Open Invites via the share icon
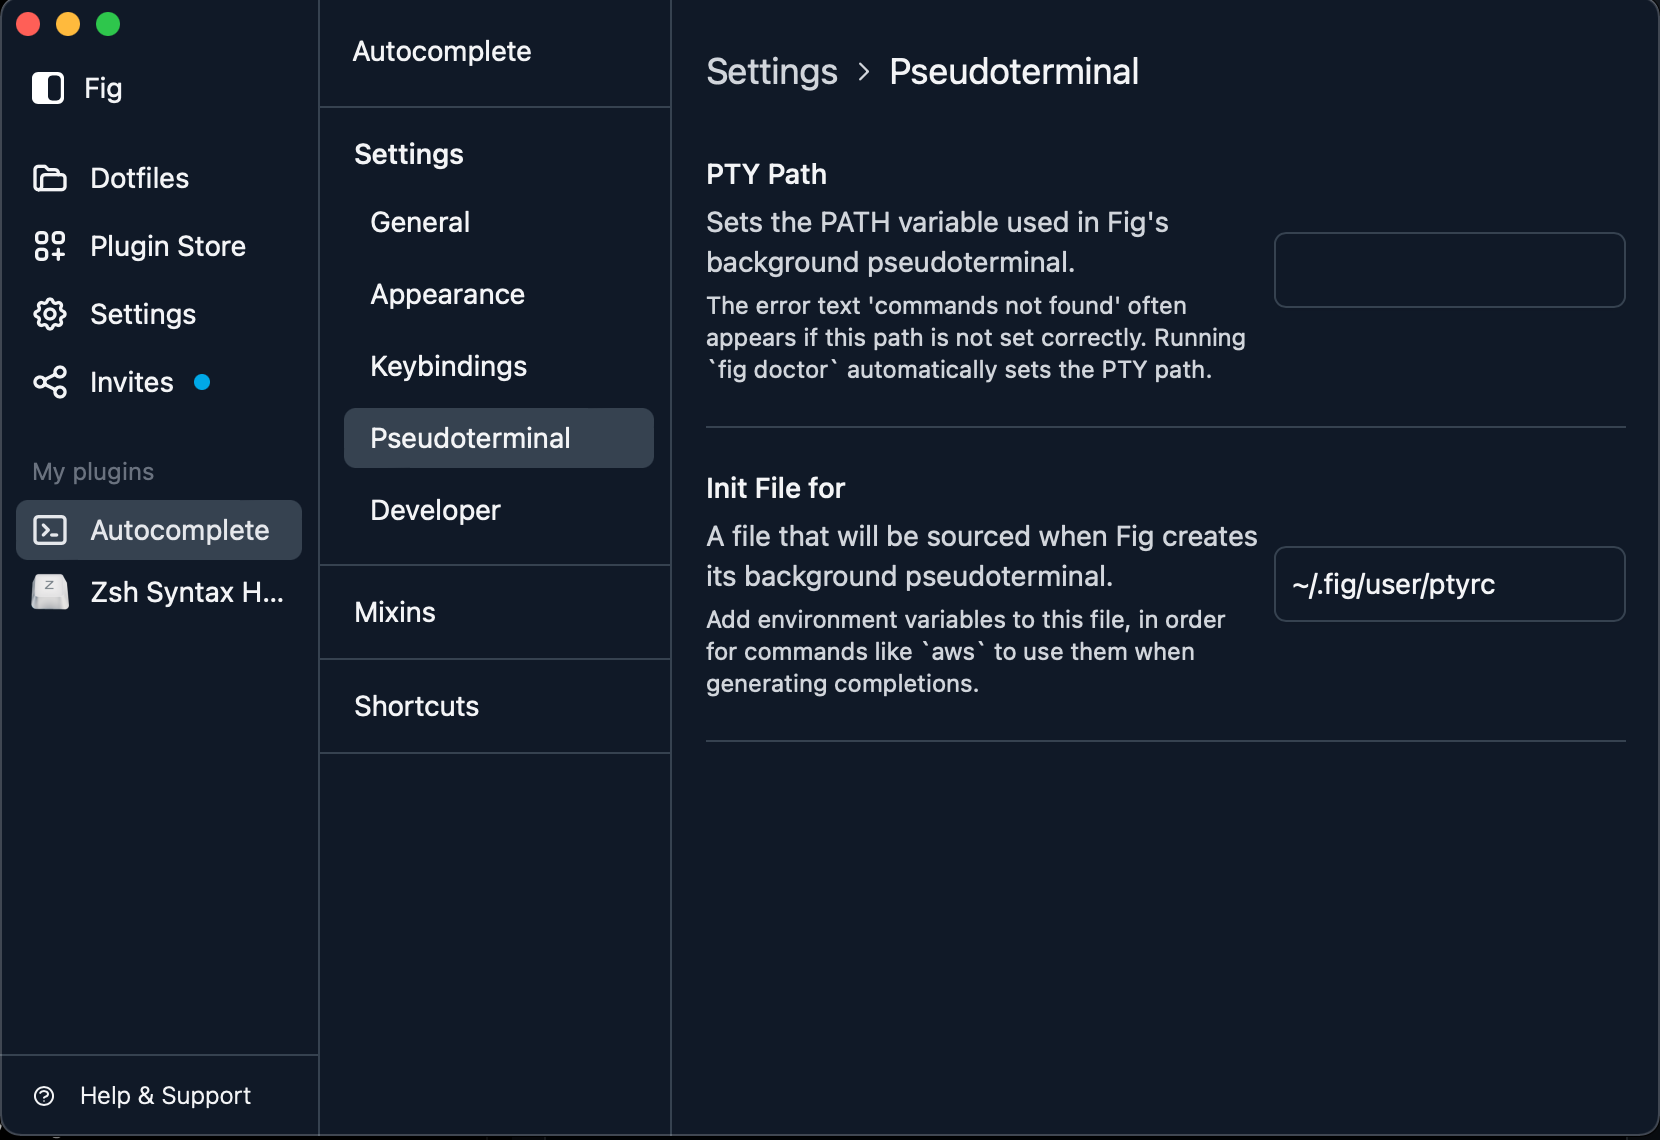1660x1140 pixels. coord(49,382)
